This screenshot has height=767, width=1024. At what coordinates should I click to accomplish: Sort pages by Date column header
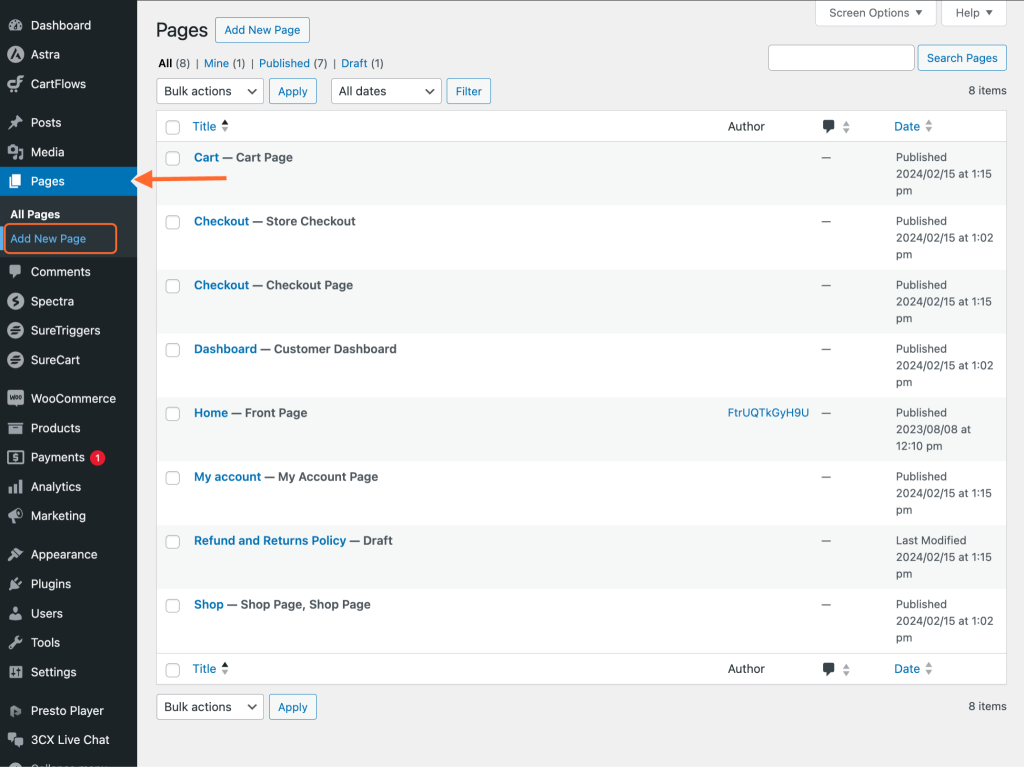[x=907, y=127]
